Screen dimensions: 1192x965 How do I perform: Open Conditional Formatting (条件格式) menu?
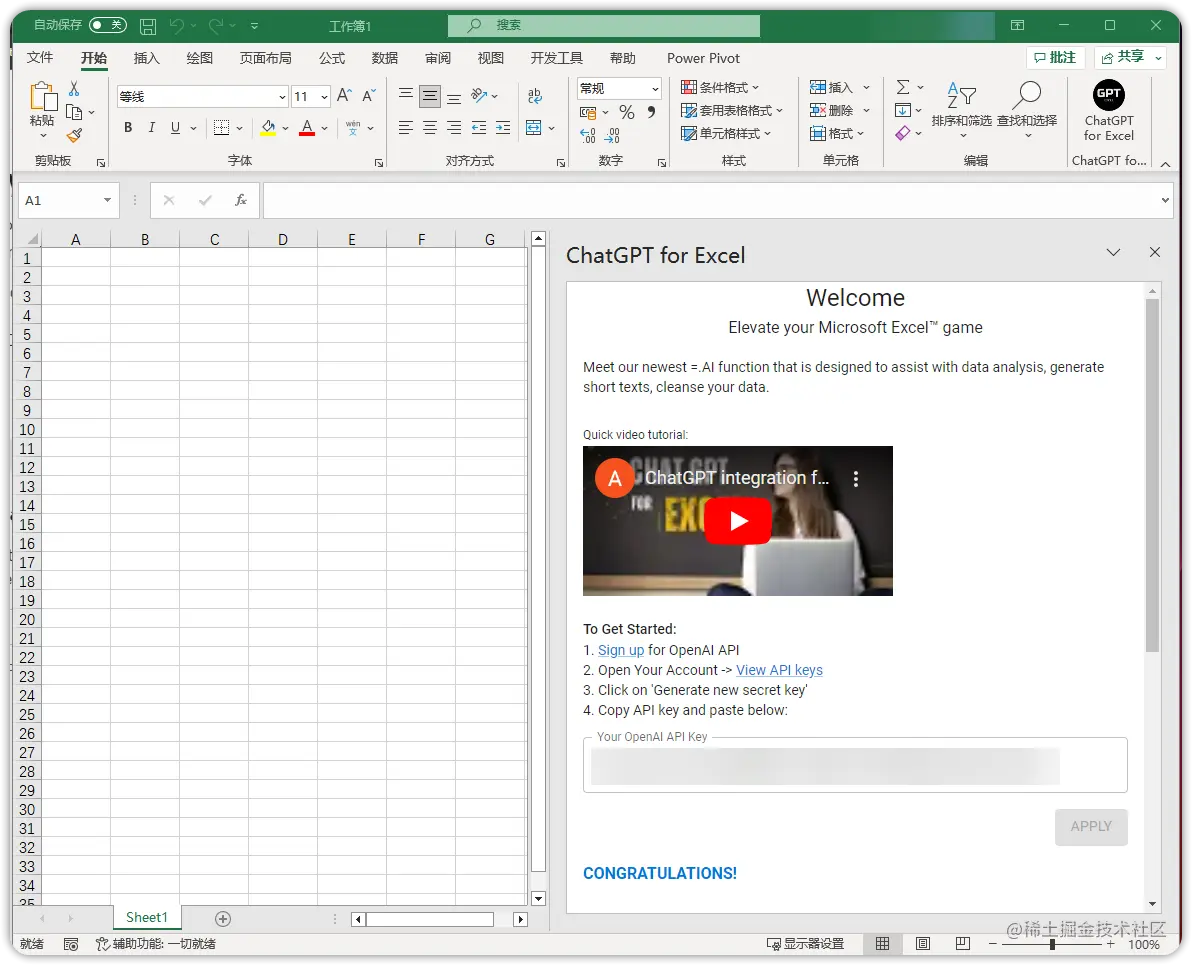coord(720,87)
